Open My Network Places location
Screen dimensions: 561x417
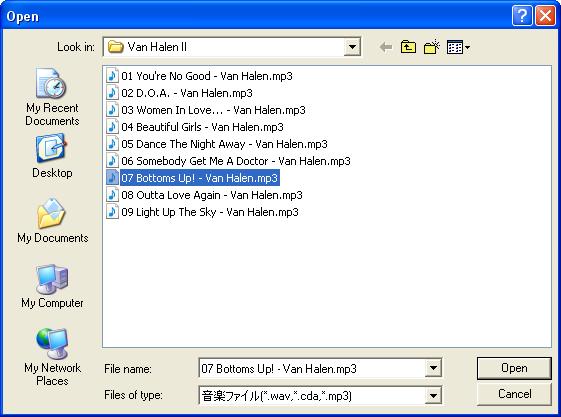tap(52, 357)
